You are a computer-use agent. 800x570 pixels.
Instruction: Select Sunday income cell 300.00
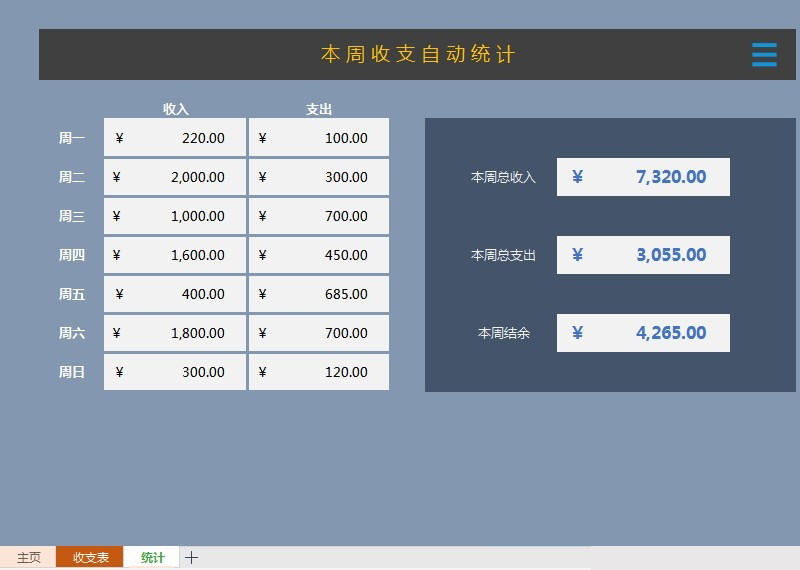pyautogui.click(x=175, y=372)
